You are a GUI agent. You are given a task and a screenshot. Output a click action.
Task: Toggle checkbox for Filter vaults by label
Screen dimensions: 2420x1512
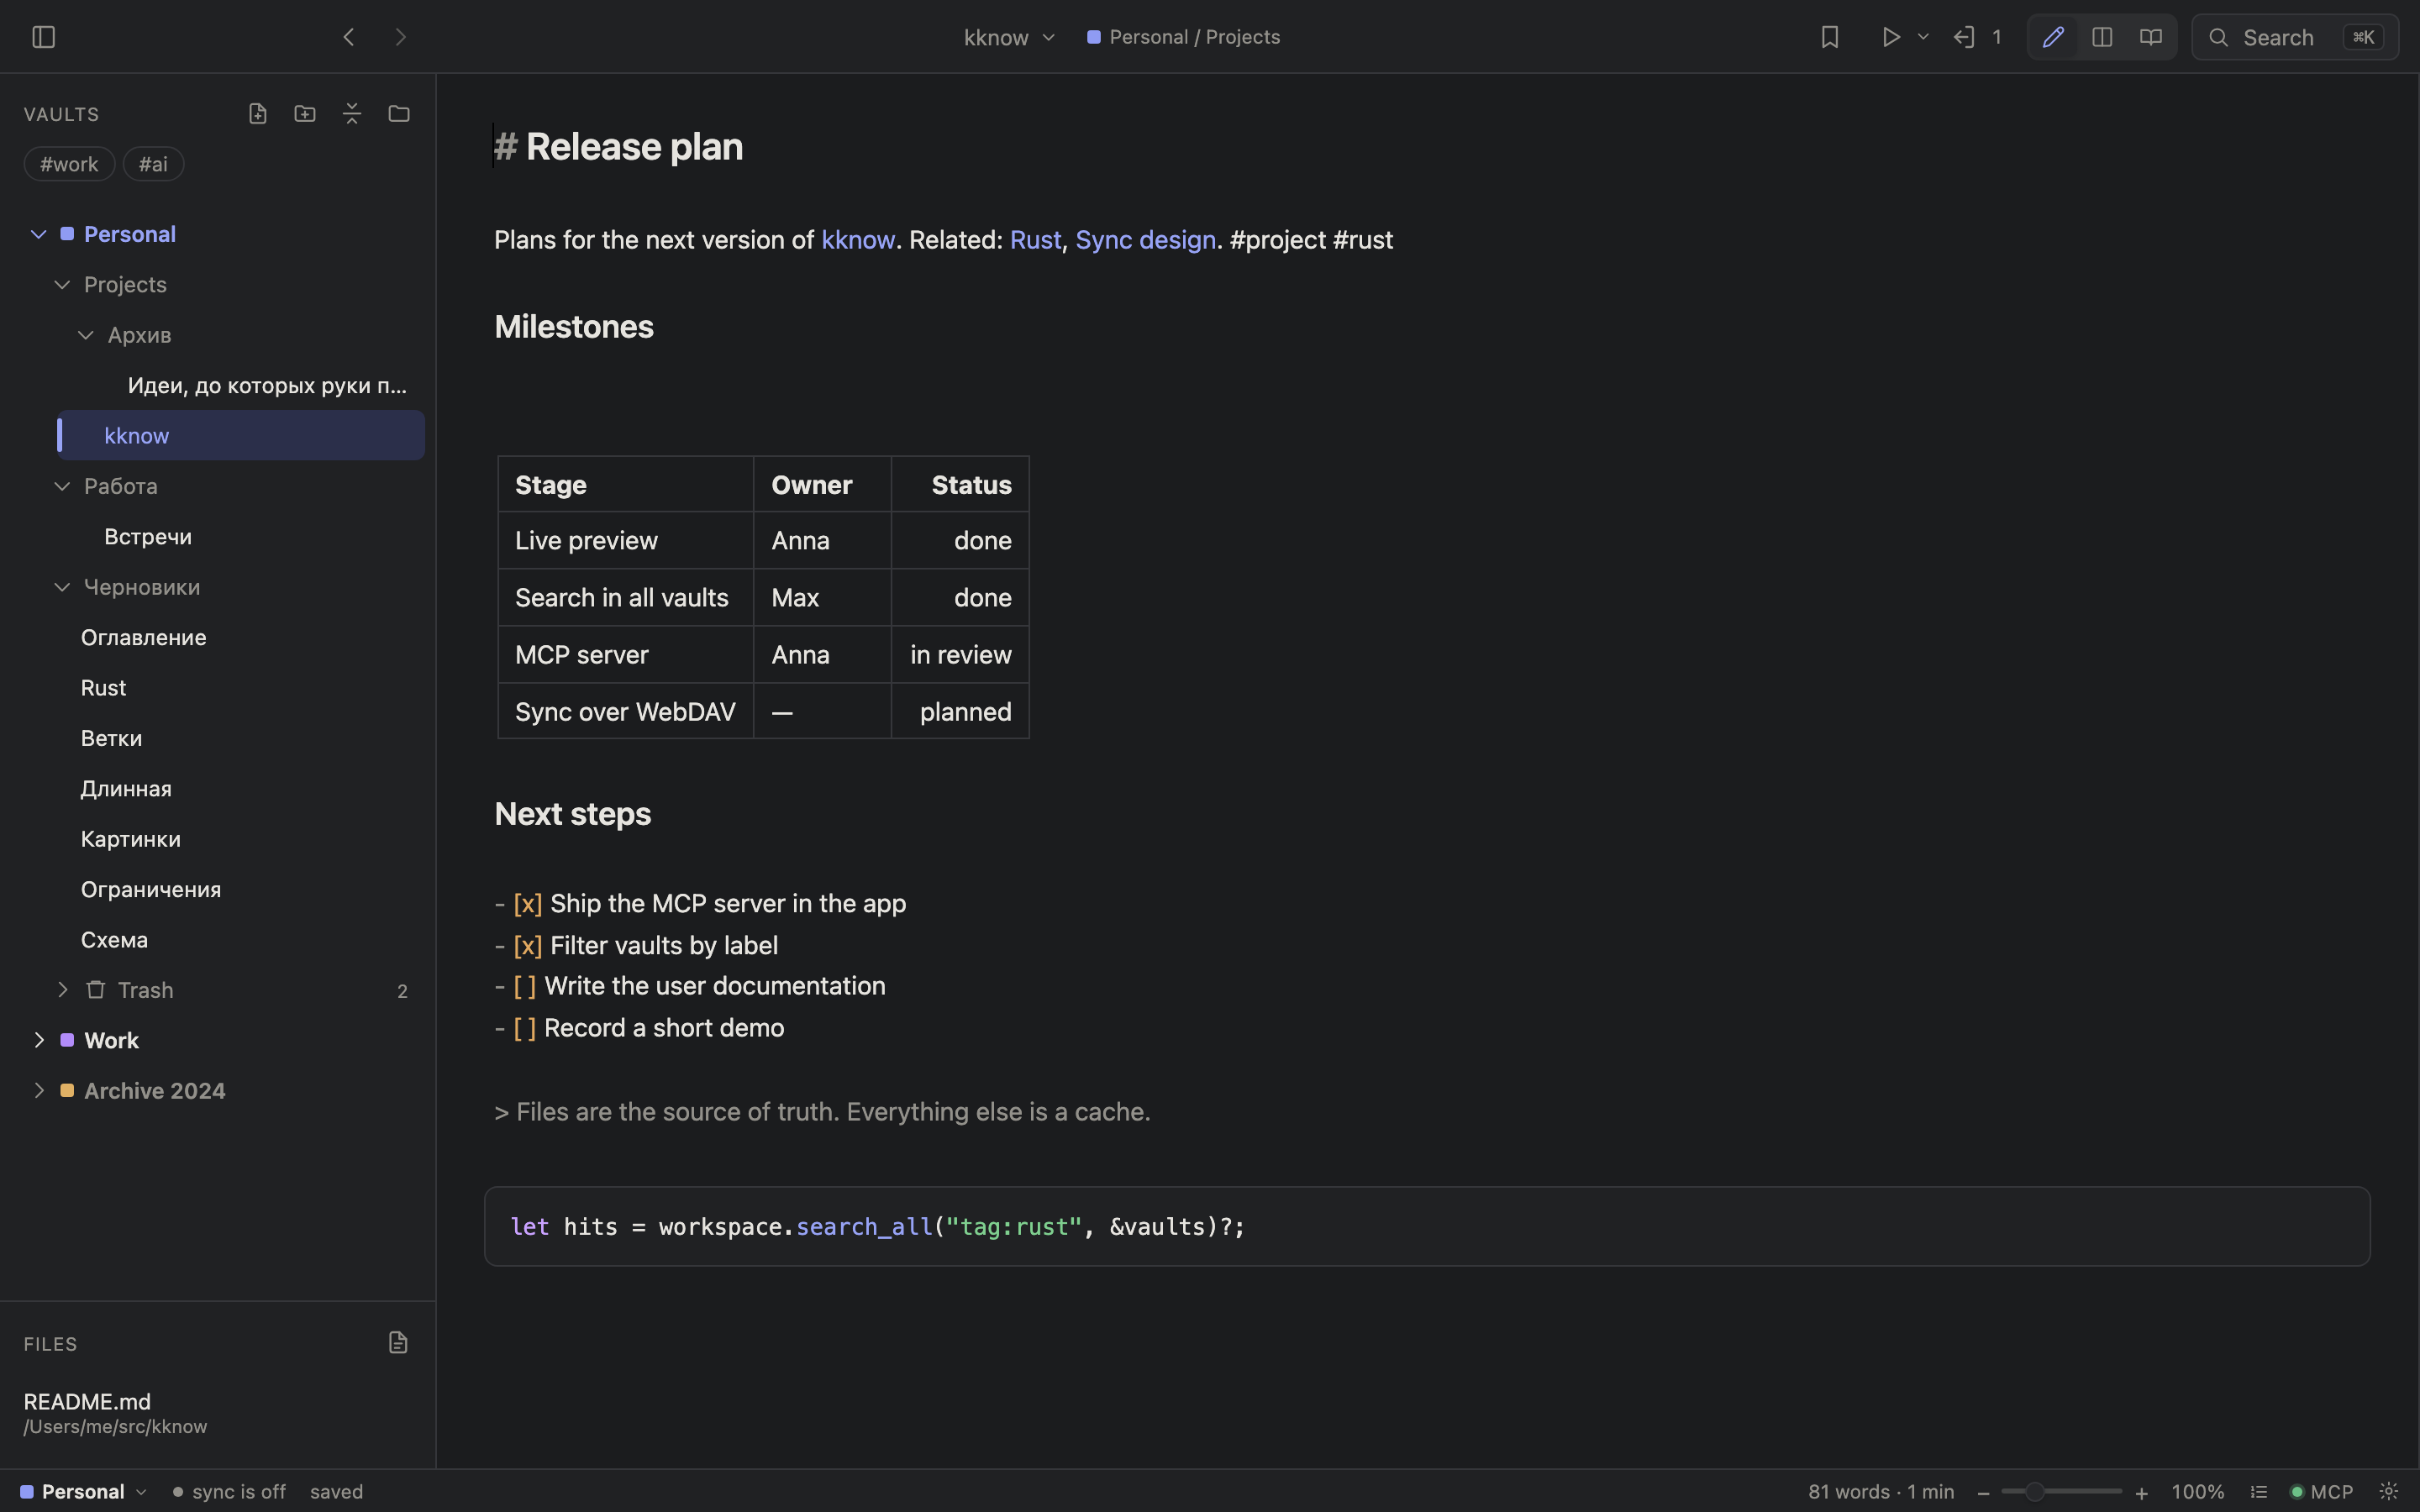[527, 945]
